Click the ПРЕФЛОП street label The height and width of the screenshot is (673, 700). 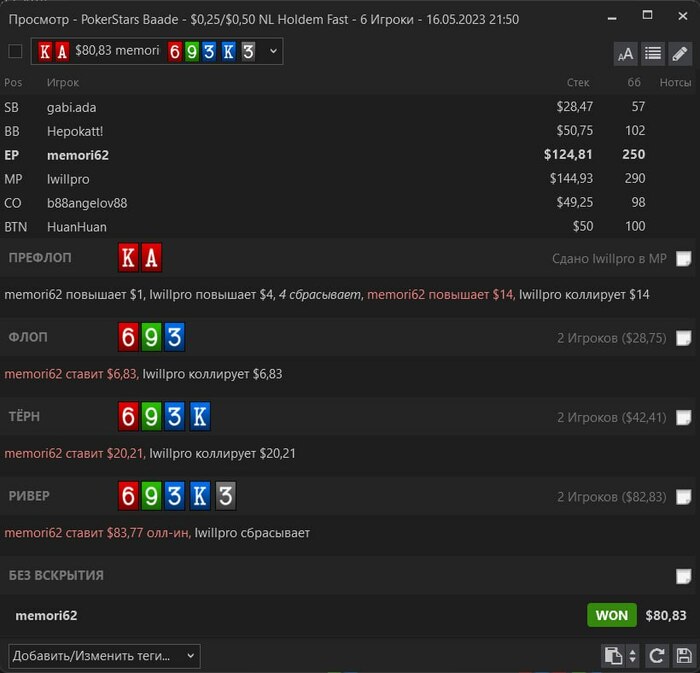tap(40, 258)
